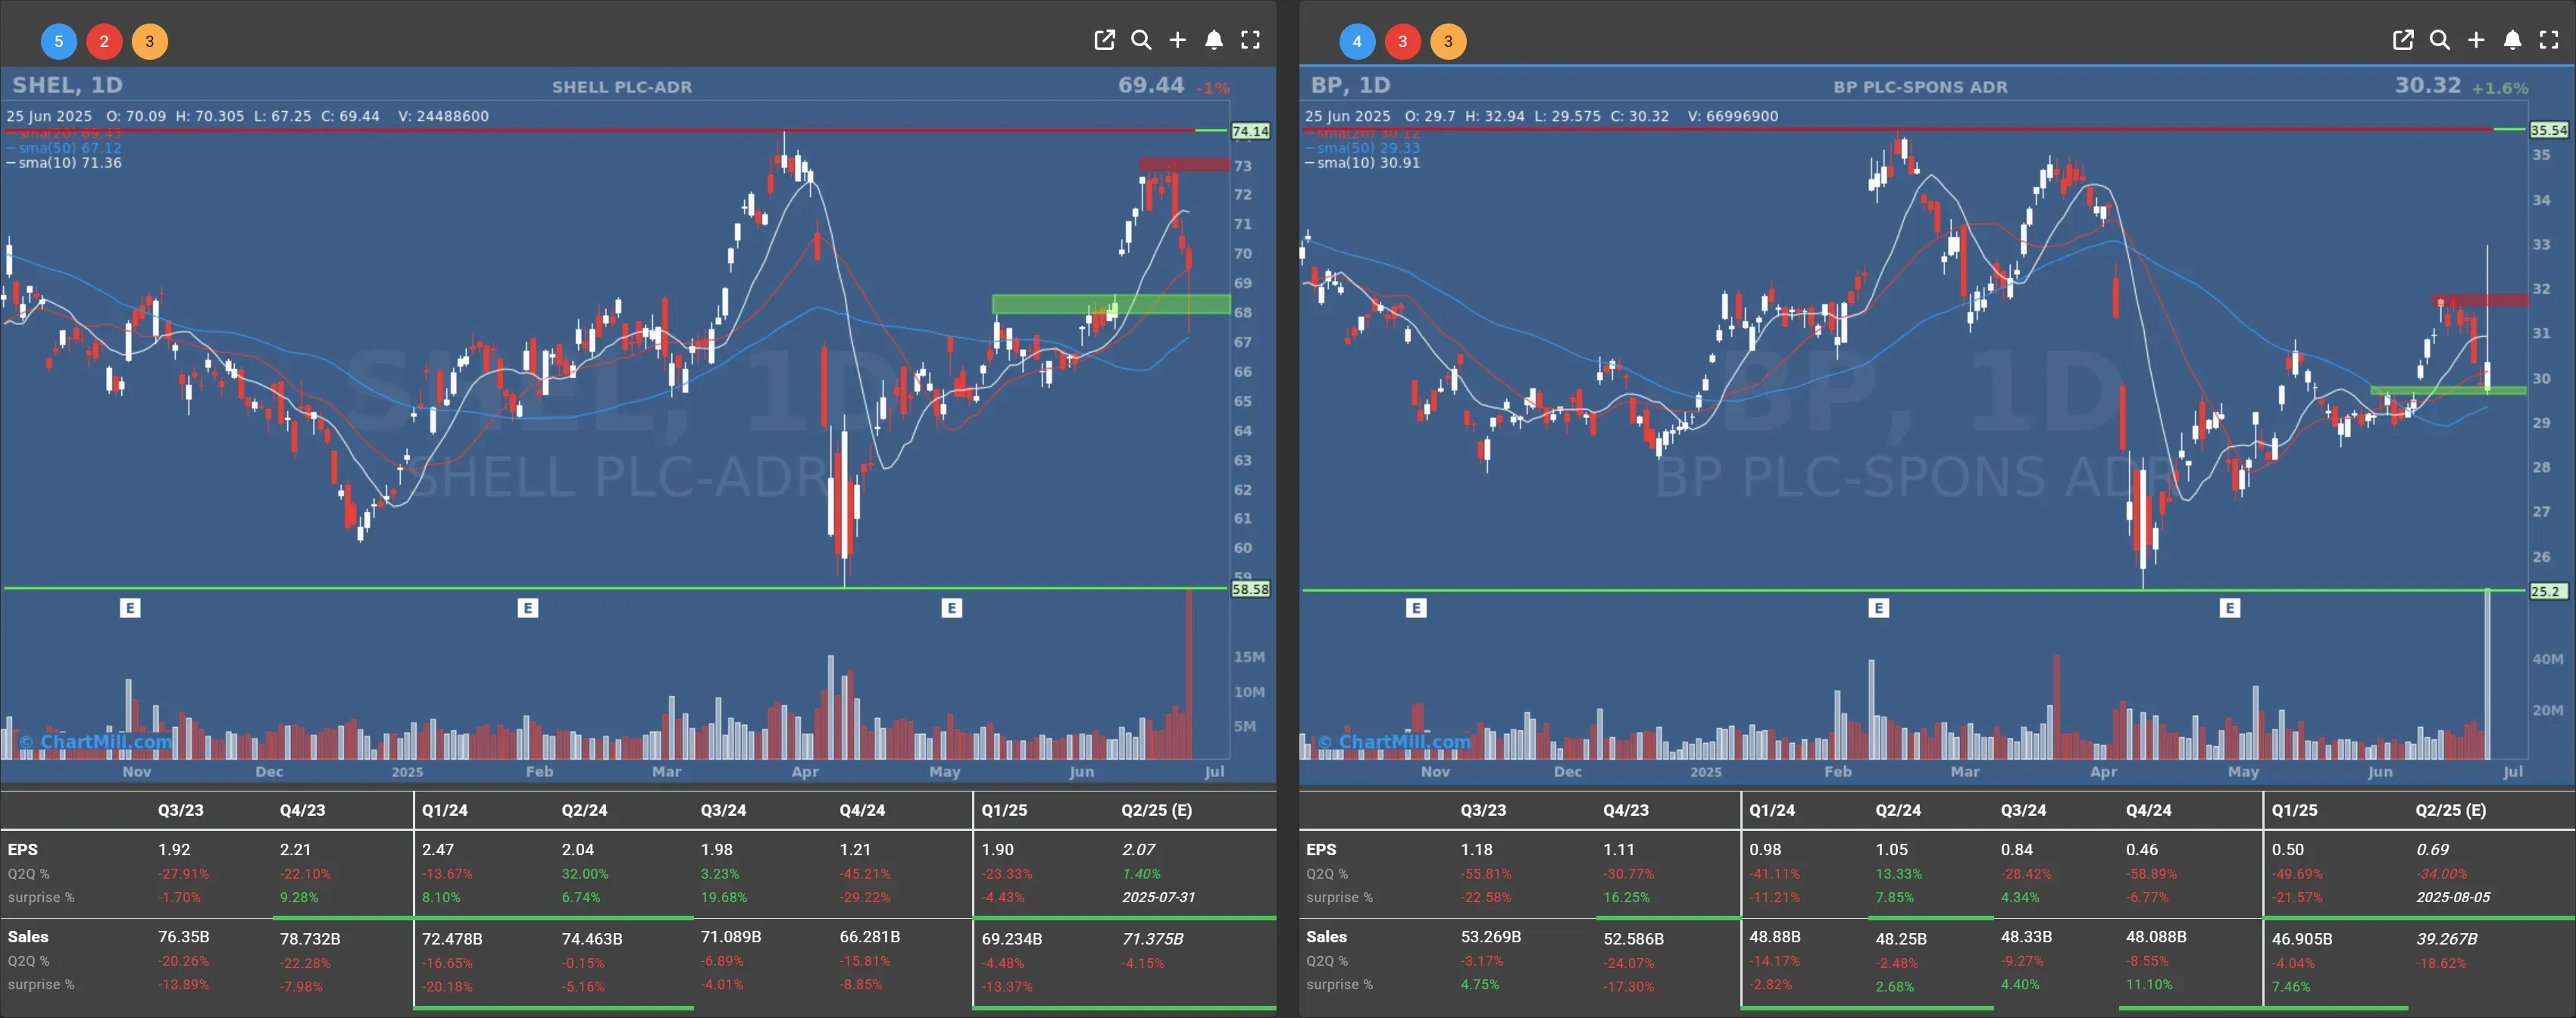2576x1018 pixels.
Task: Click the ChartMill.com link on BP chart
Action: pos(1394,742)
